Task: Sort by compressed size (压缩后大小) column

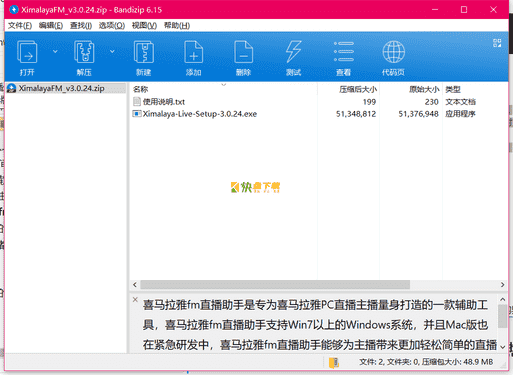Action: 348,89
